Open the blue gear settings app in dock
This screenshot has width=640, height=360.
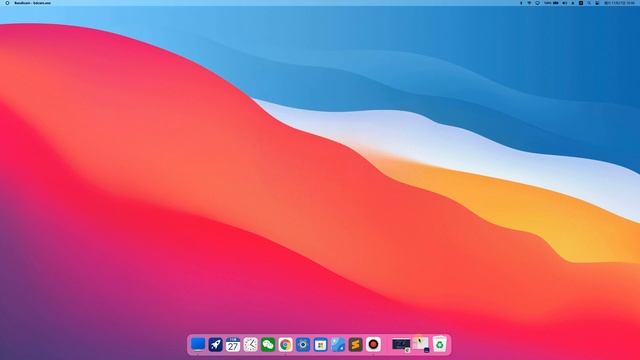(303, 344)
